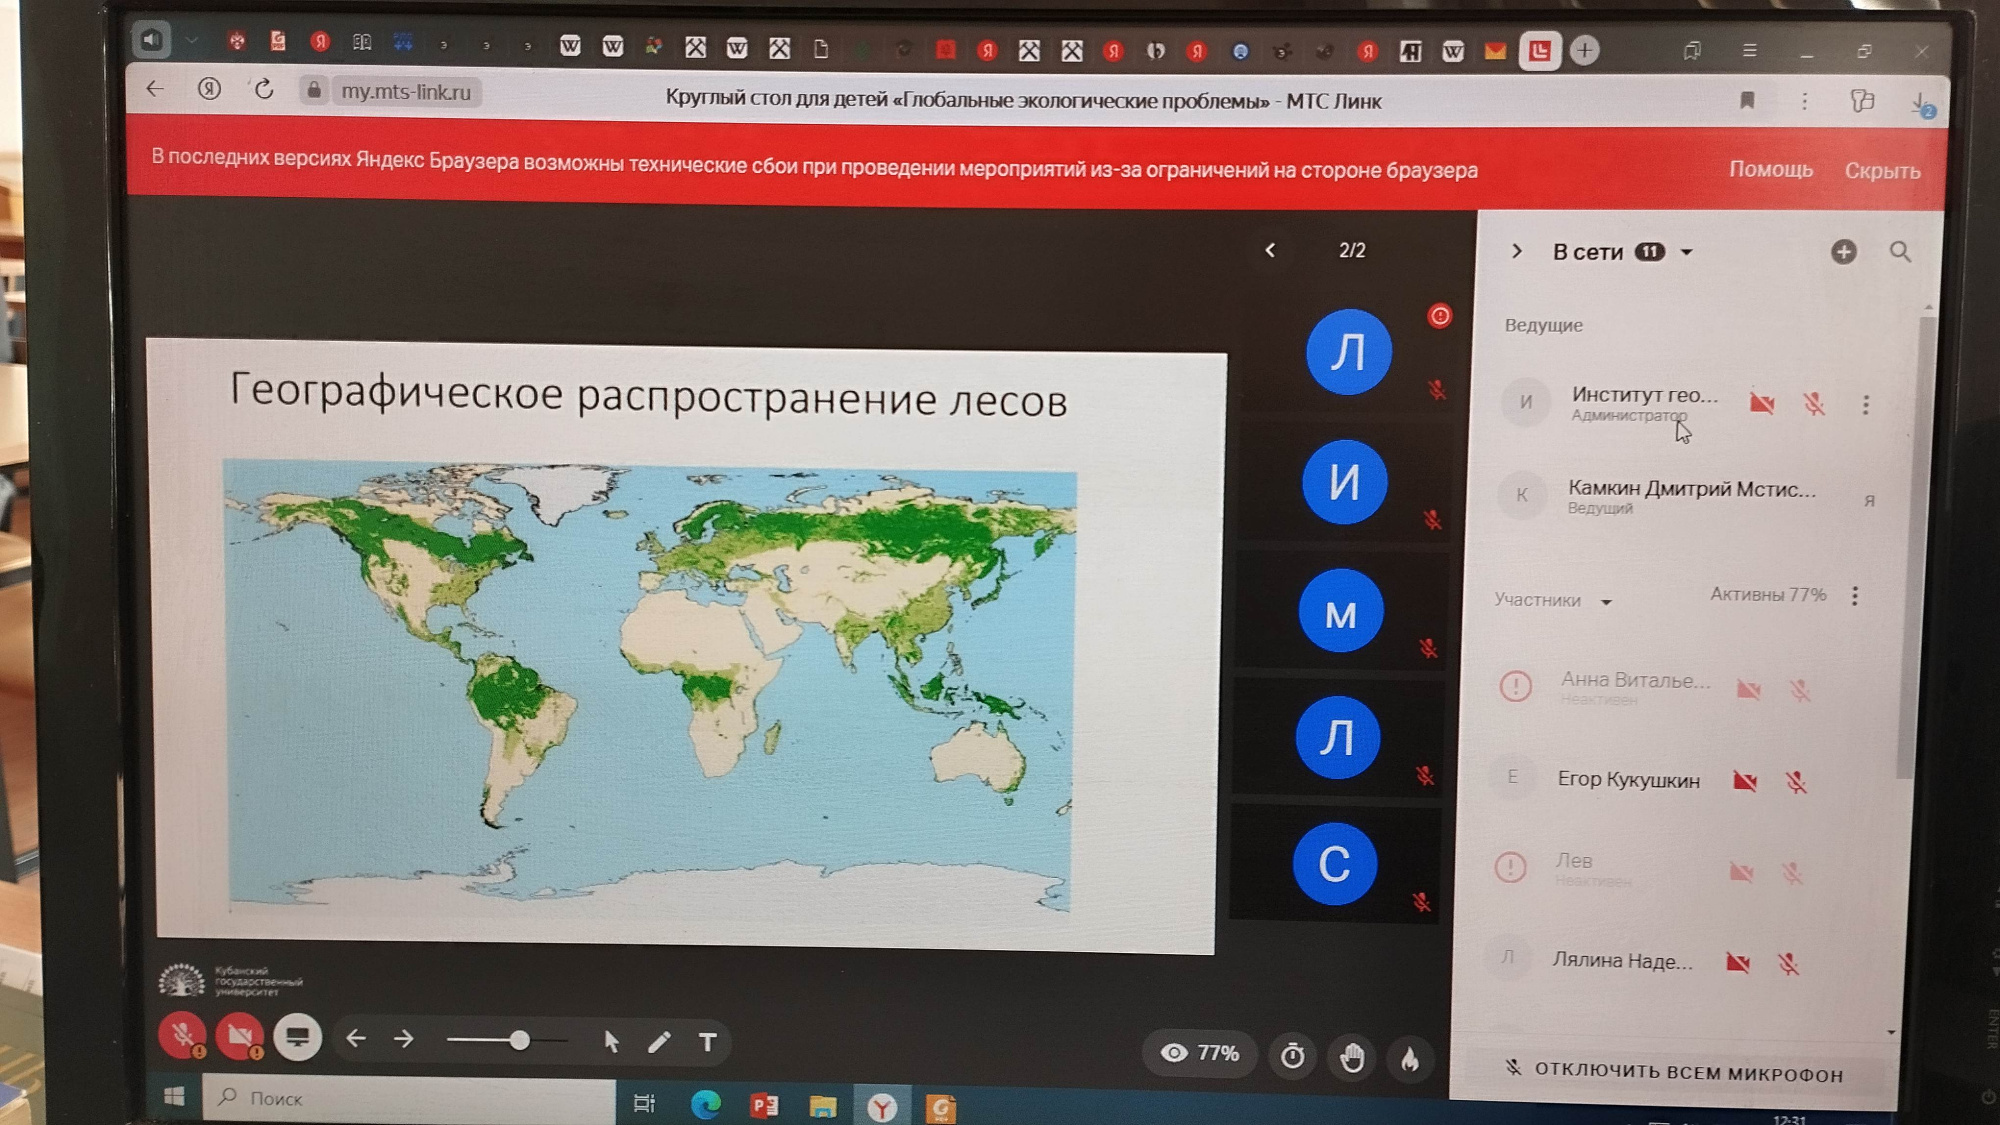Open the timer tool
The image size is (2000, 1125).
pyautogui.click(x=1292, y=1056)
